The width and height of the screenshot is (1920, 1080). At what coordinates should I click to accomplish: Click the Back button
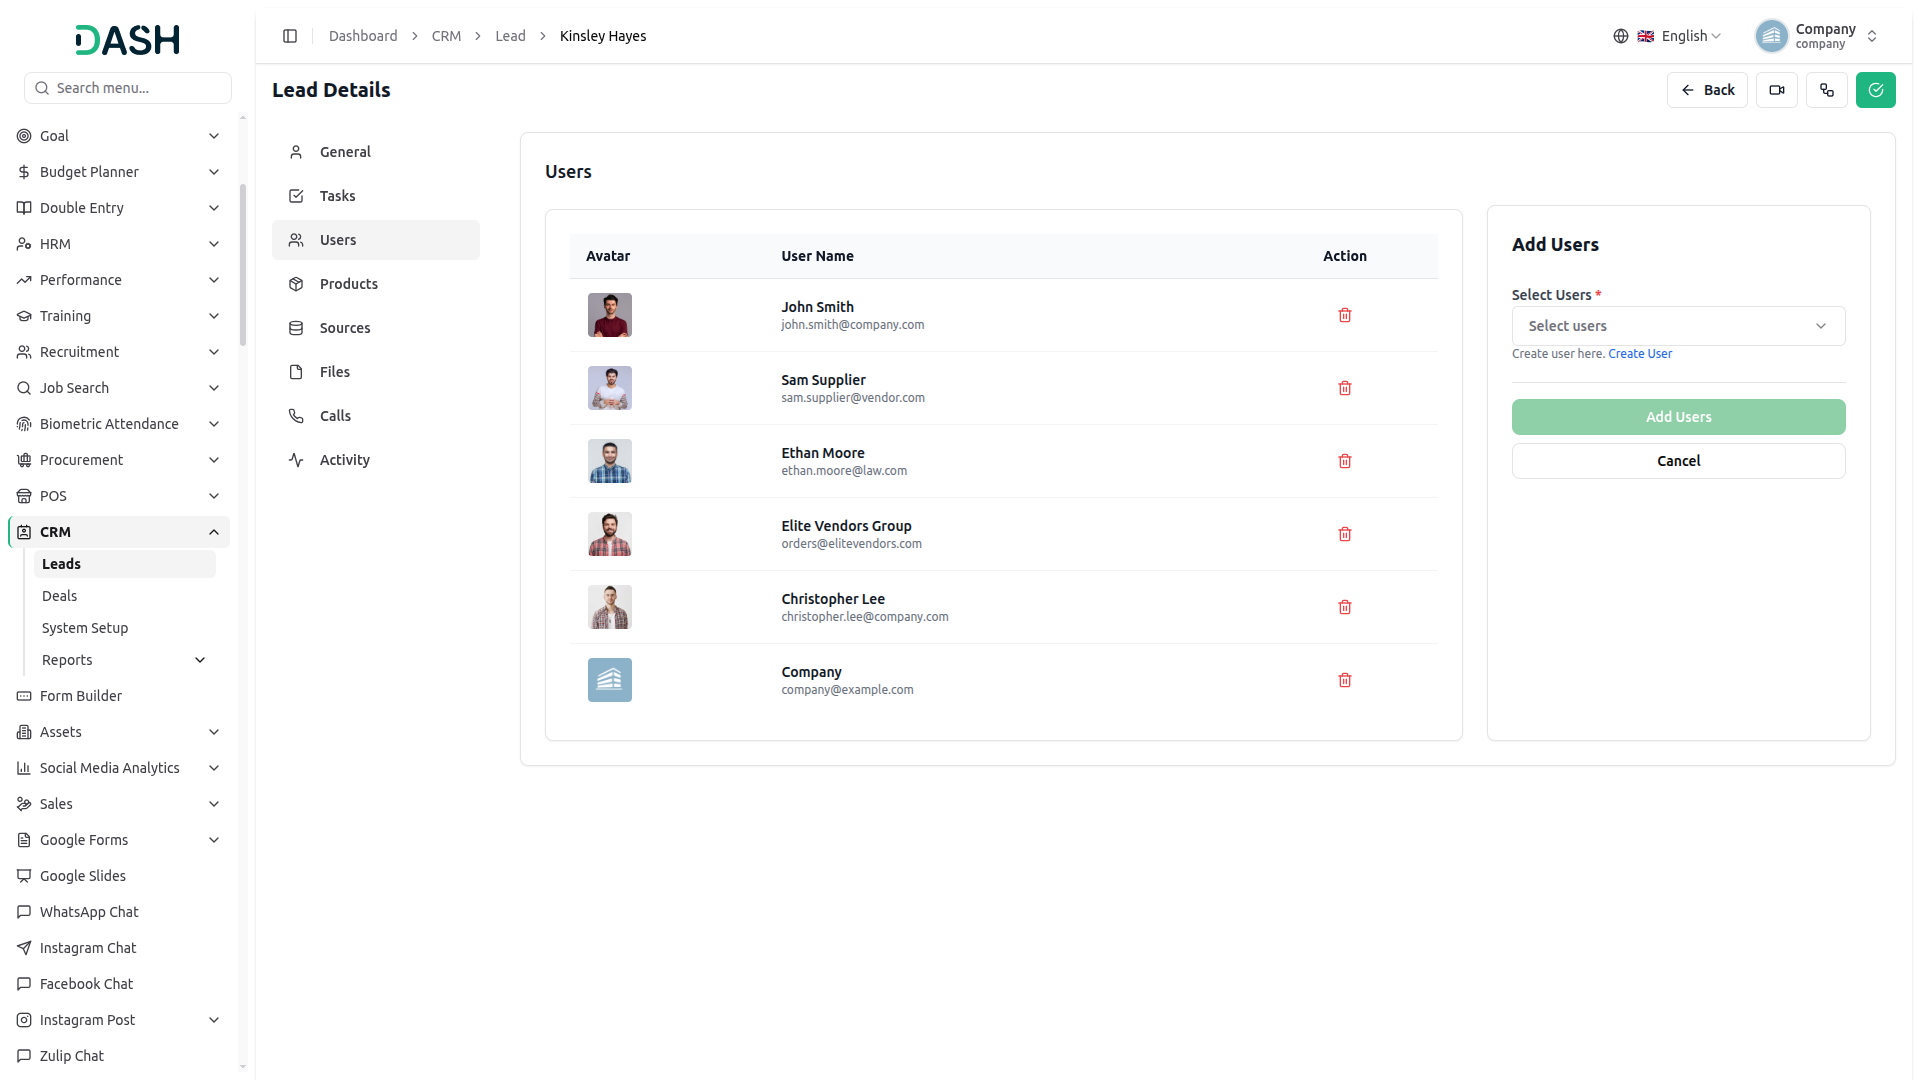click(1707, 90)
